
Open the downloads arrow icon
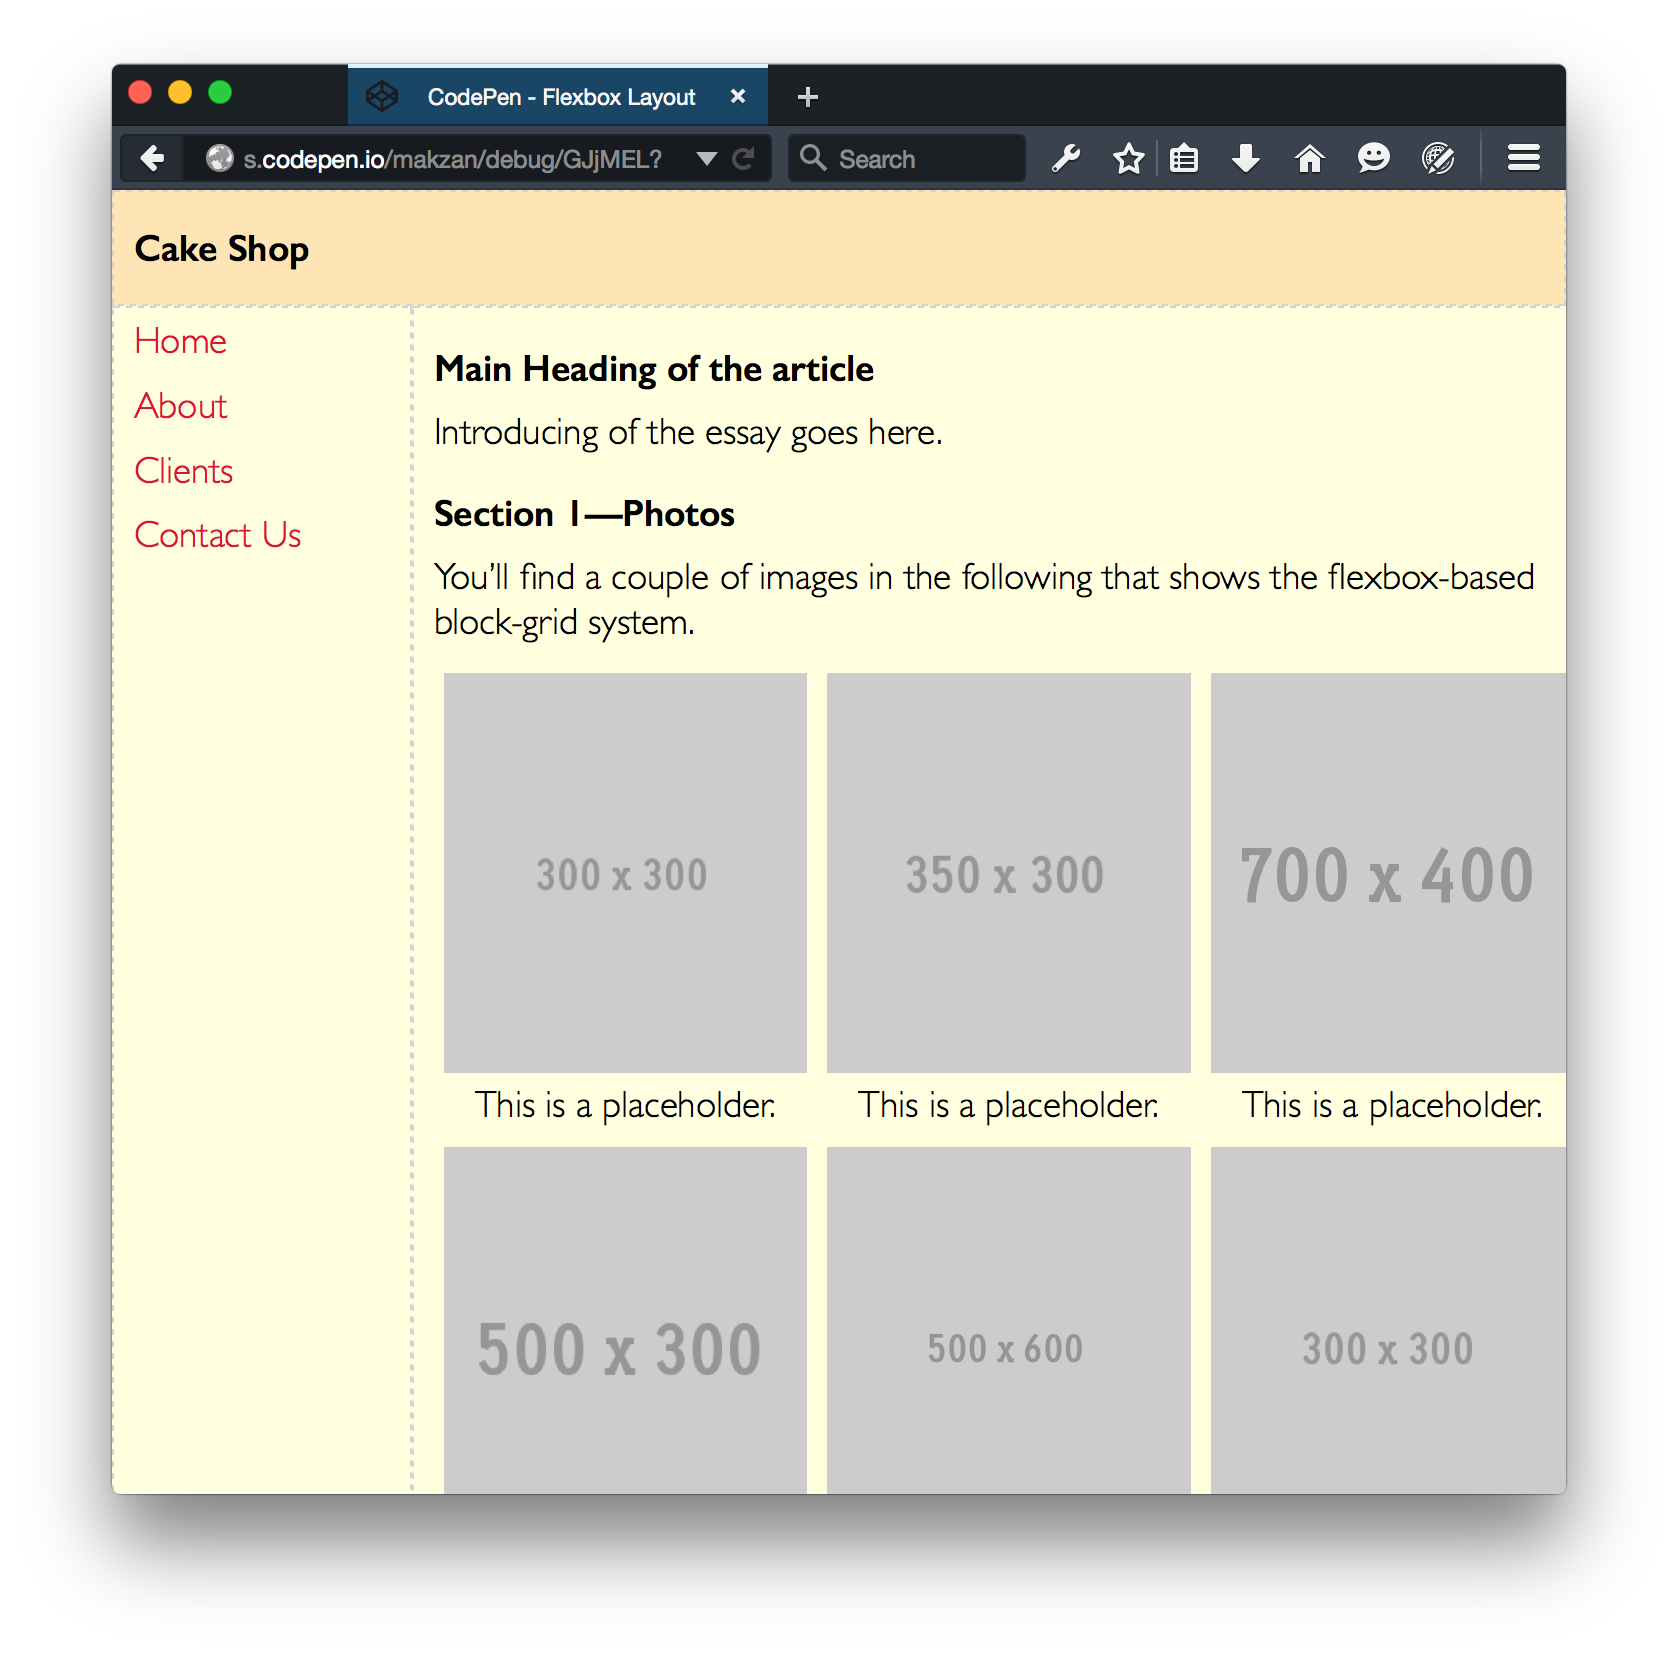(x=1246, y=158)
